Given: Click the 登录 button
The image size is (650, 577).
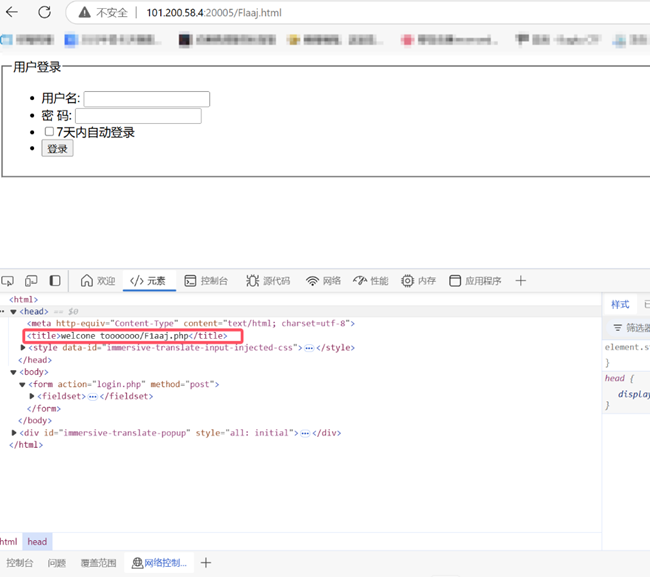Looking at the screenshot, I should click(x=57, y=149).
